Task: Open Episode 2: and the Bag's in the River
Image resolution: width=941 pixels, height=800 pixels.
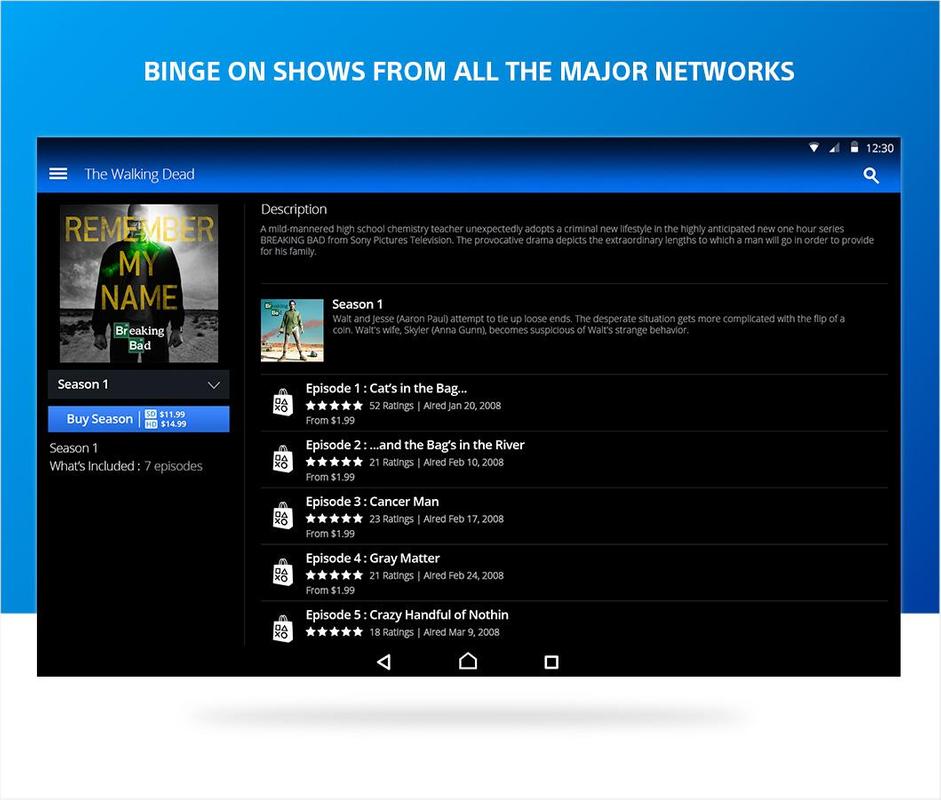Action: click(x=574, y=460)
